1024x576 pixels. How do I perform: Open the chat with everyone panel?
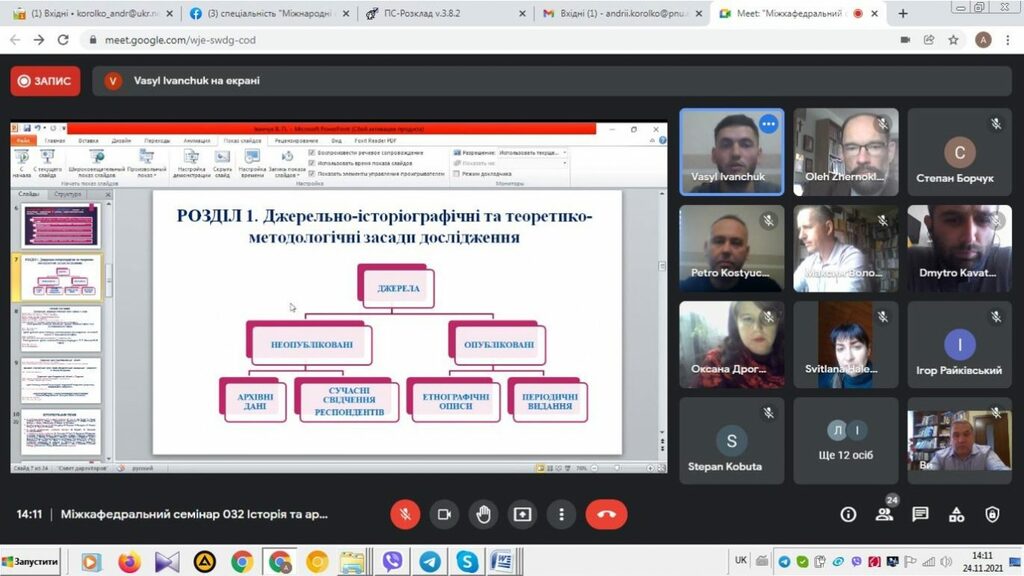tap(920, 514)
